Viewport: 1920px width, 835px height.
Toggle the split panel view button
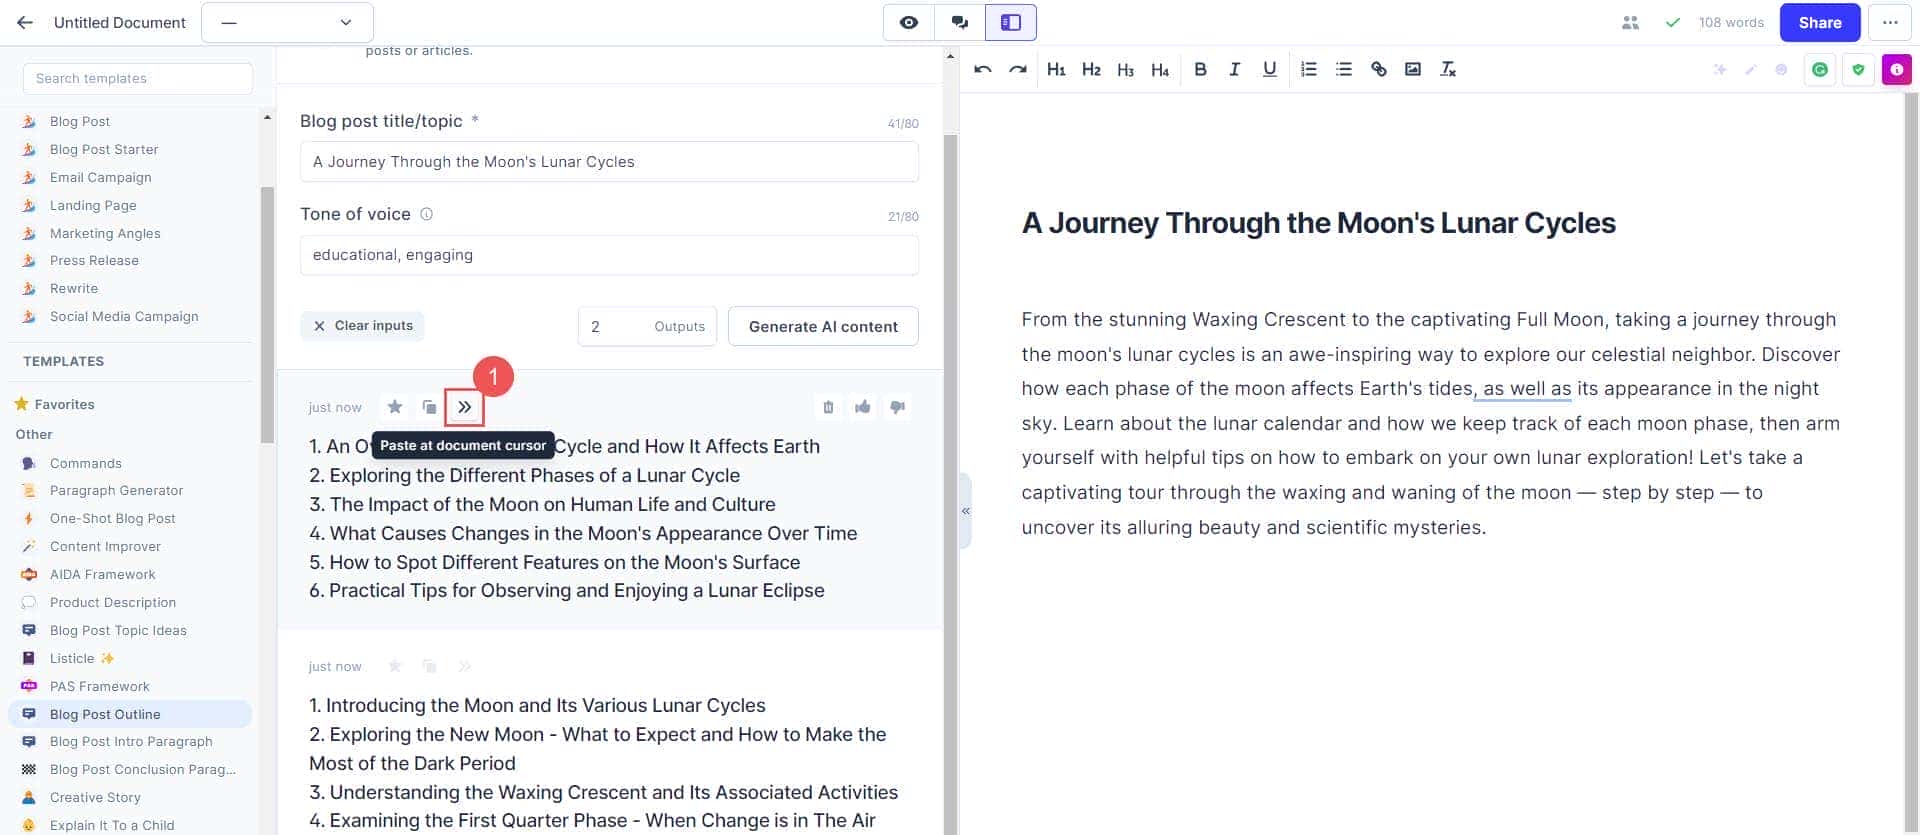point(1010,22)
